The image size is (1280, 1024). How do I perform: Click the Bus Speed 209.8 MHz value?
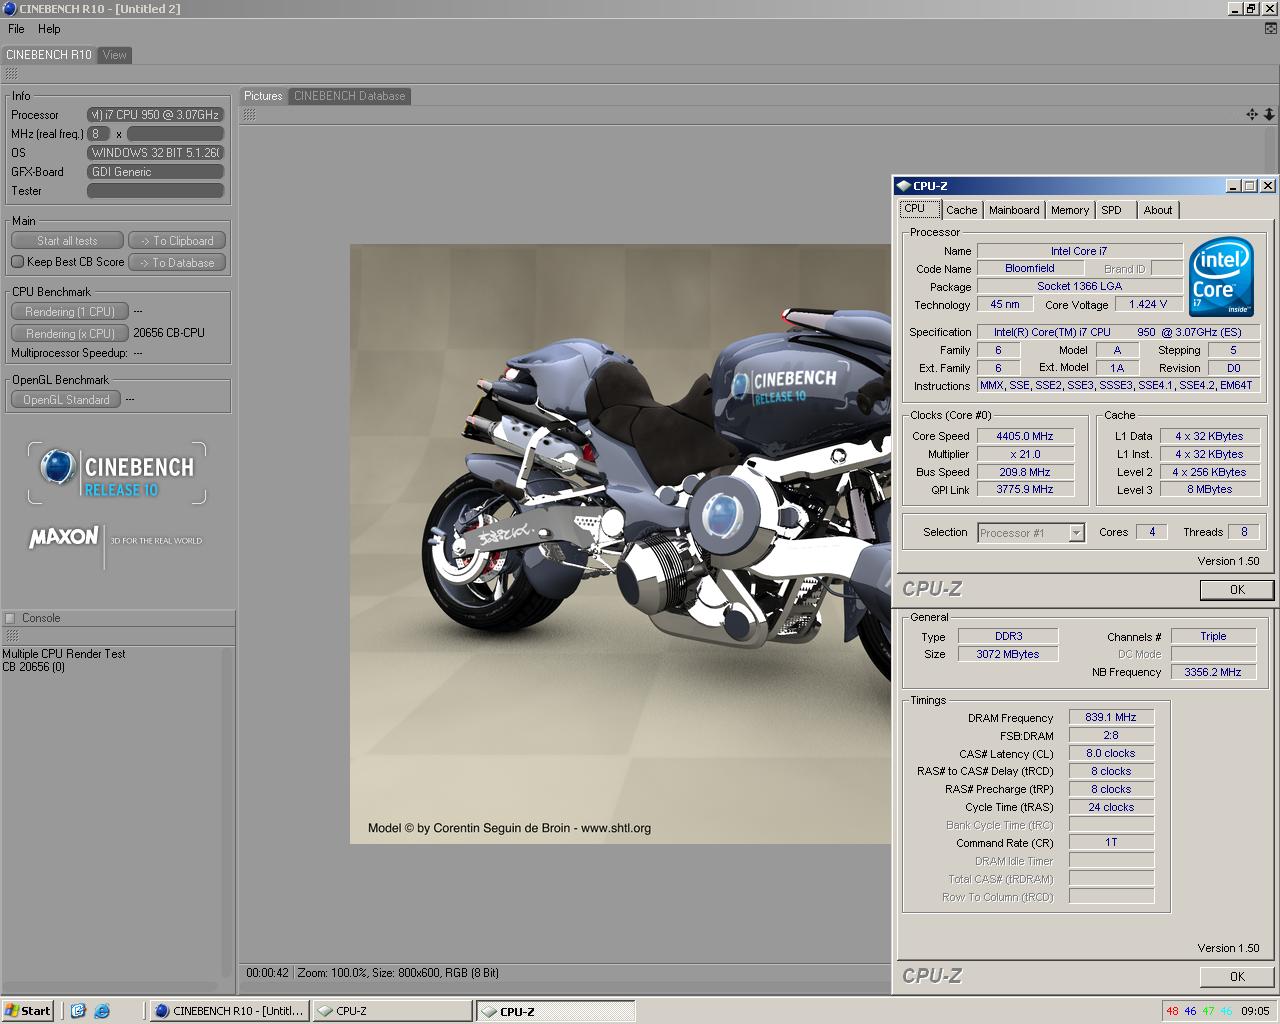1025,472
